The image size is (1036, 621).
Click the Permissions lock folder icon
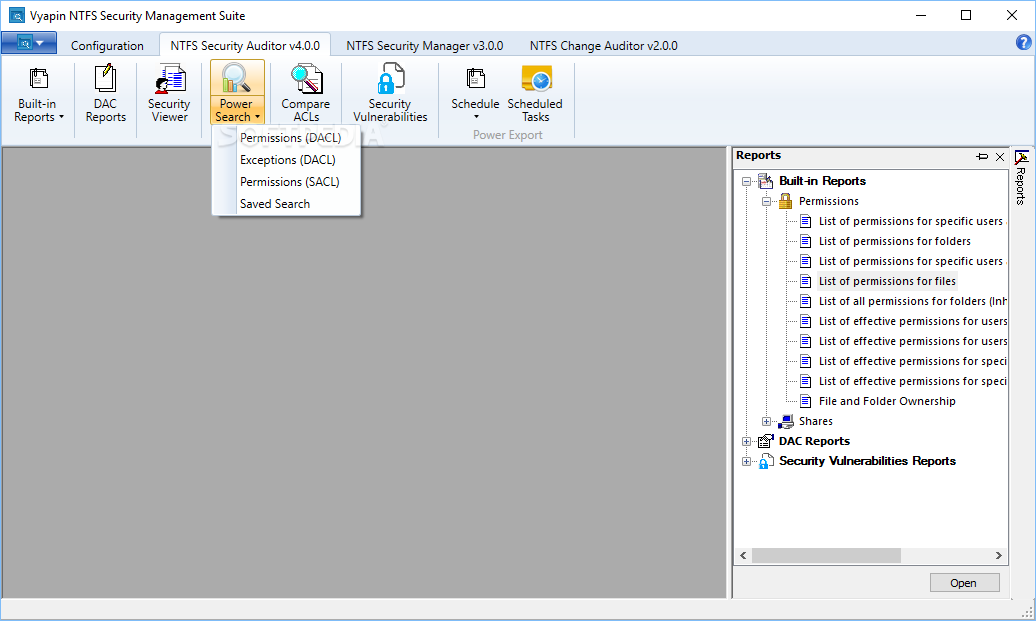click(x=785, y=201)
